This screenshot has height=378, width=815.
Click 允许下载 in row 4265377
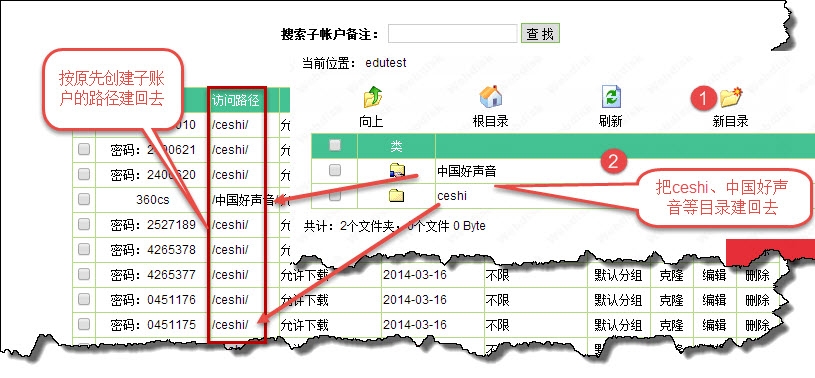click(x=305, y=275)
